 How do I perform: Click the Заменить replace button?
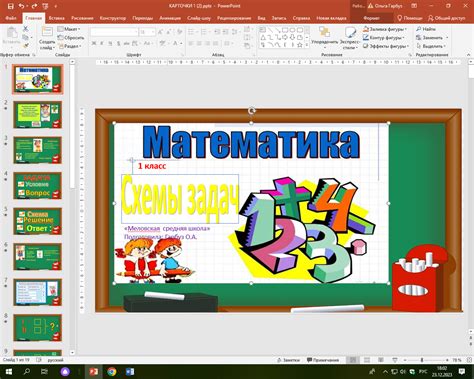[432, 38]
